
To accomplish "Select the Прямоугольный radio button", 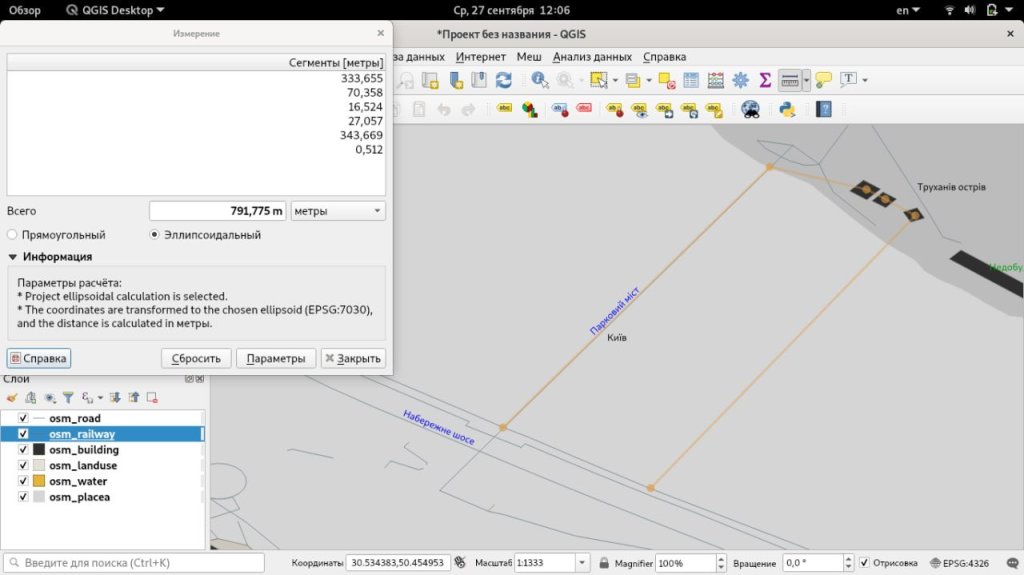I will (x=12, y=235).
